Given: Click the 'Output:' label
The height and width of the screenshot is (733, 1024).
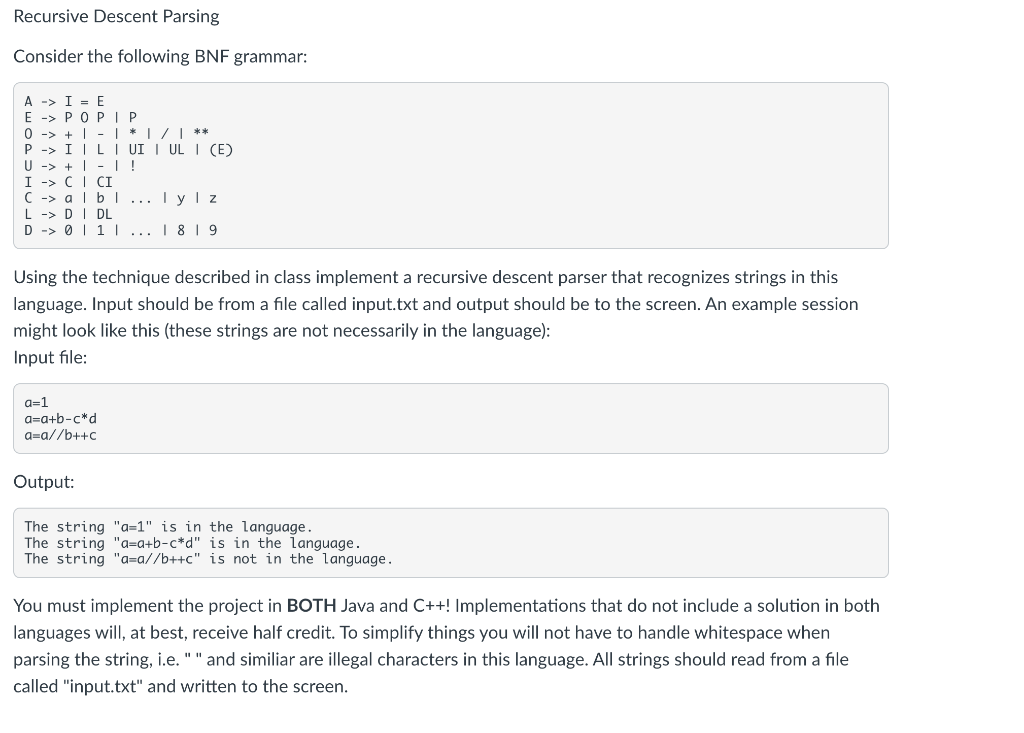Looking at the screenshot, I should pyautogui.click(x=44, y=482).
